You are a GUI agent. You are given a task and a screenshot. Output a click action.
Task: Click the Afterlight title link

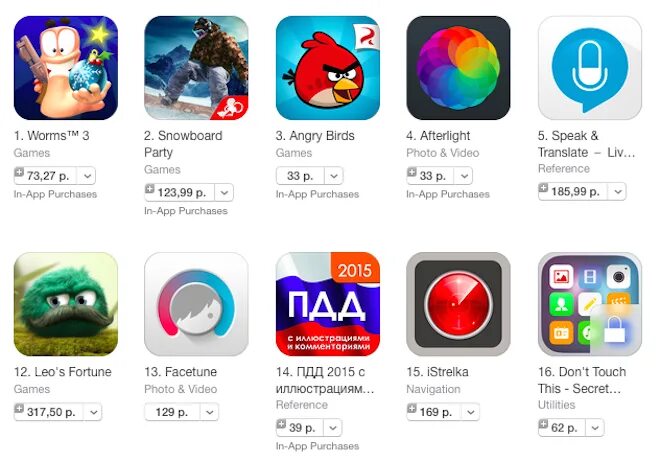[x=438, y=136]
